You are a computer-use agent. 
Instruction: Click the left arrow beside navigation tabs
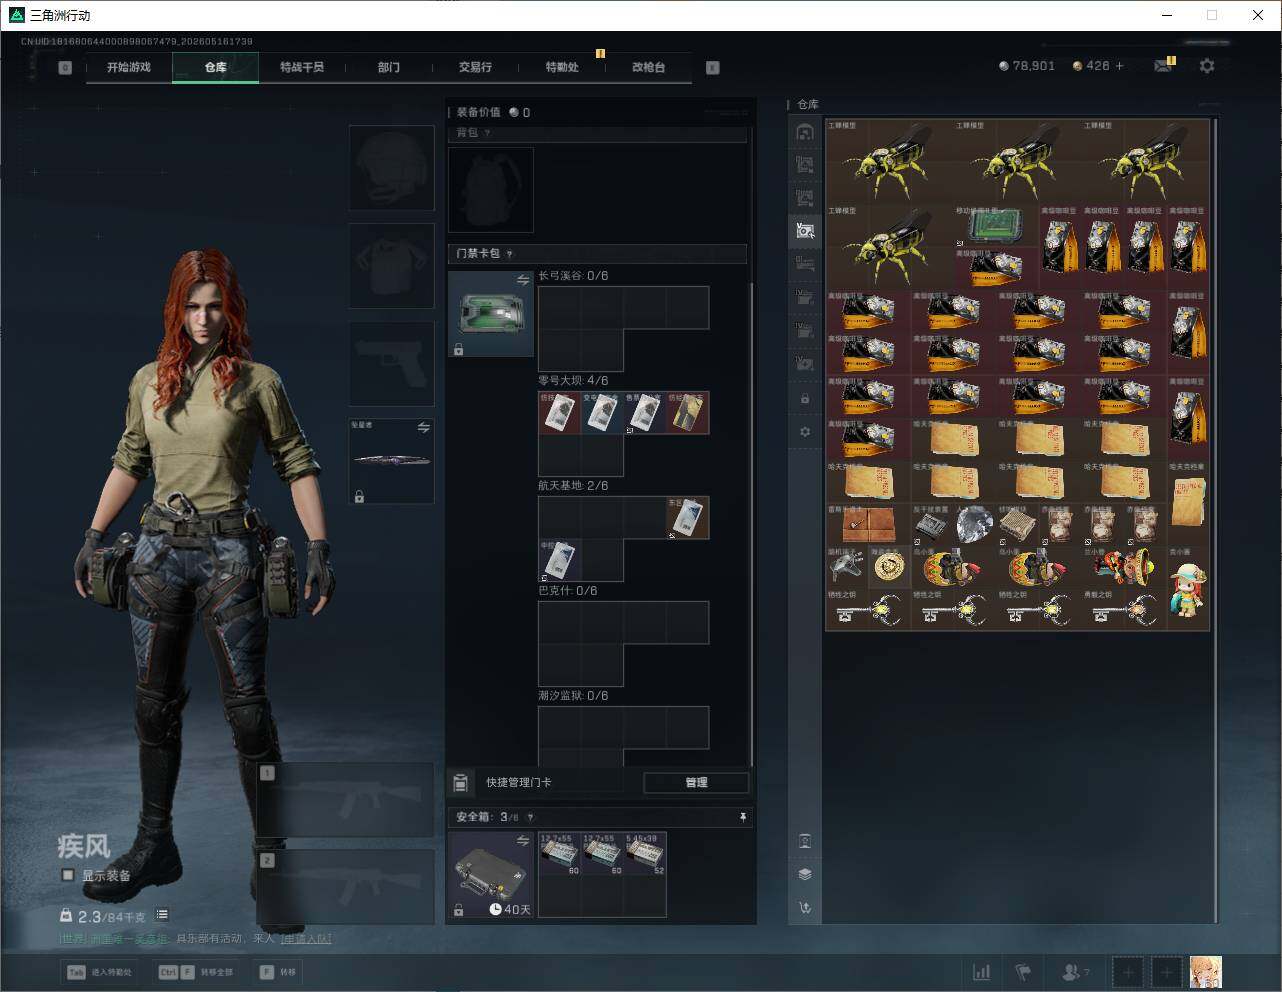coord(65,68)
